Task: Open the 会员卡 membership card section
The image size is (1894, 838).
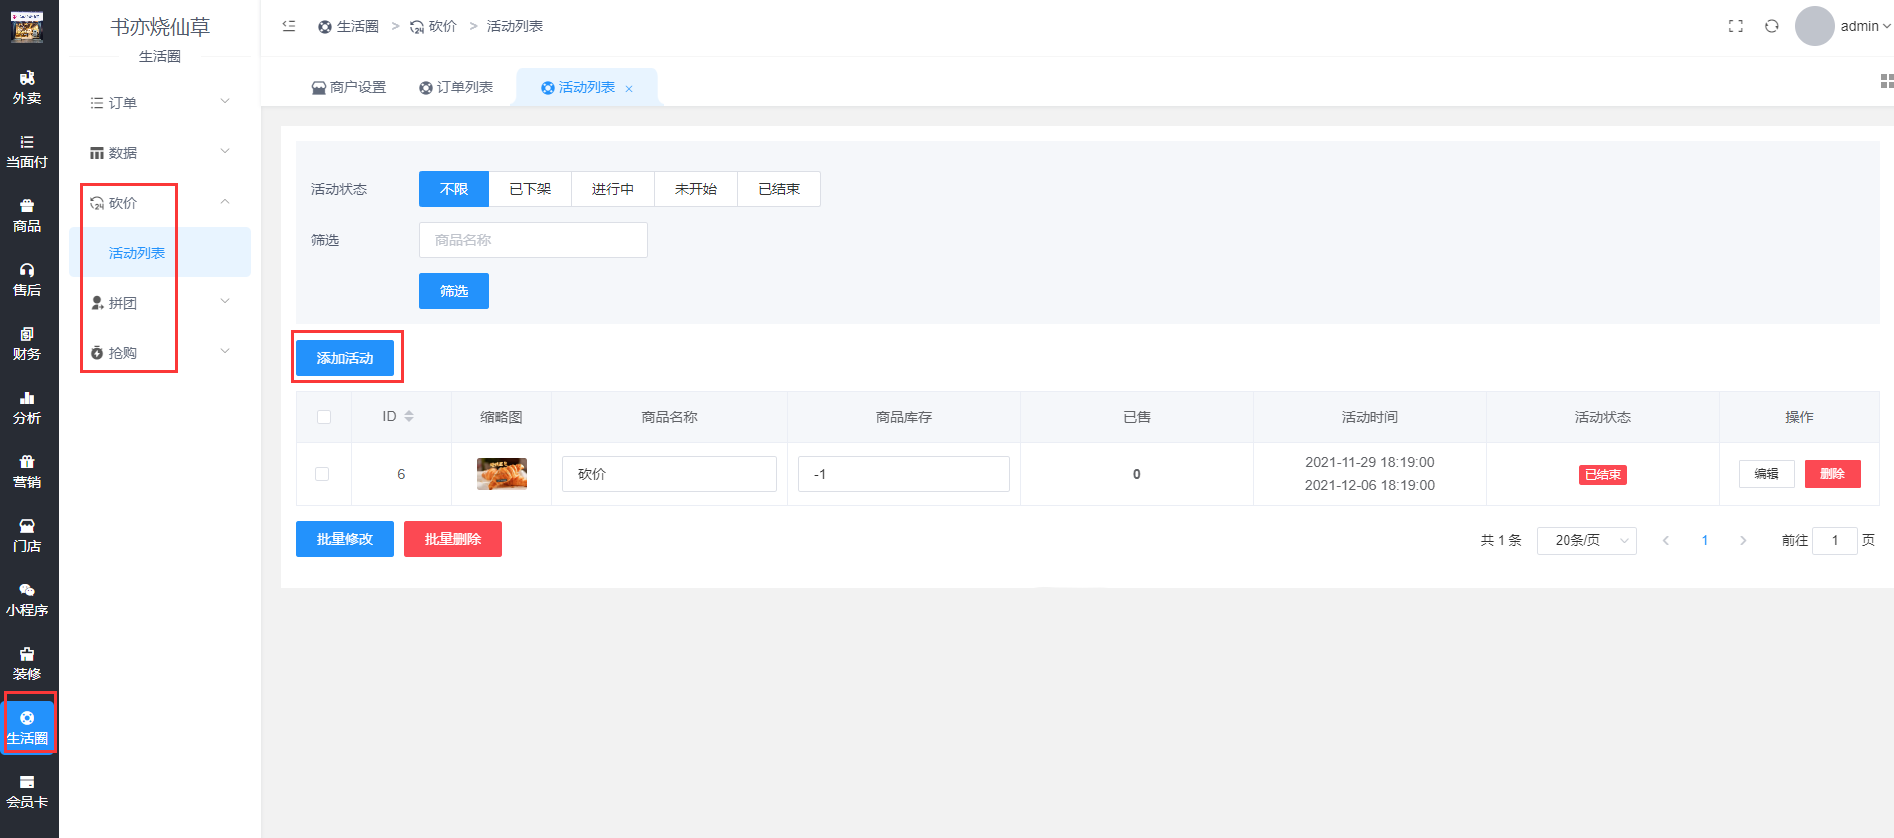Action: click(27, 792)
